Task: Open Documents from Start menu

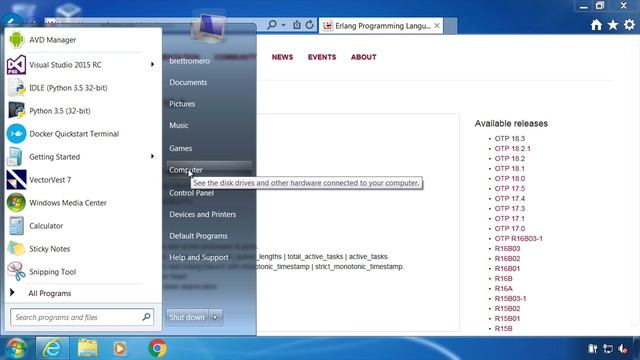Action: 188,82
